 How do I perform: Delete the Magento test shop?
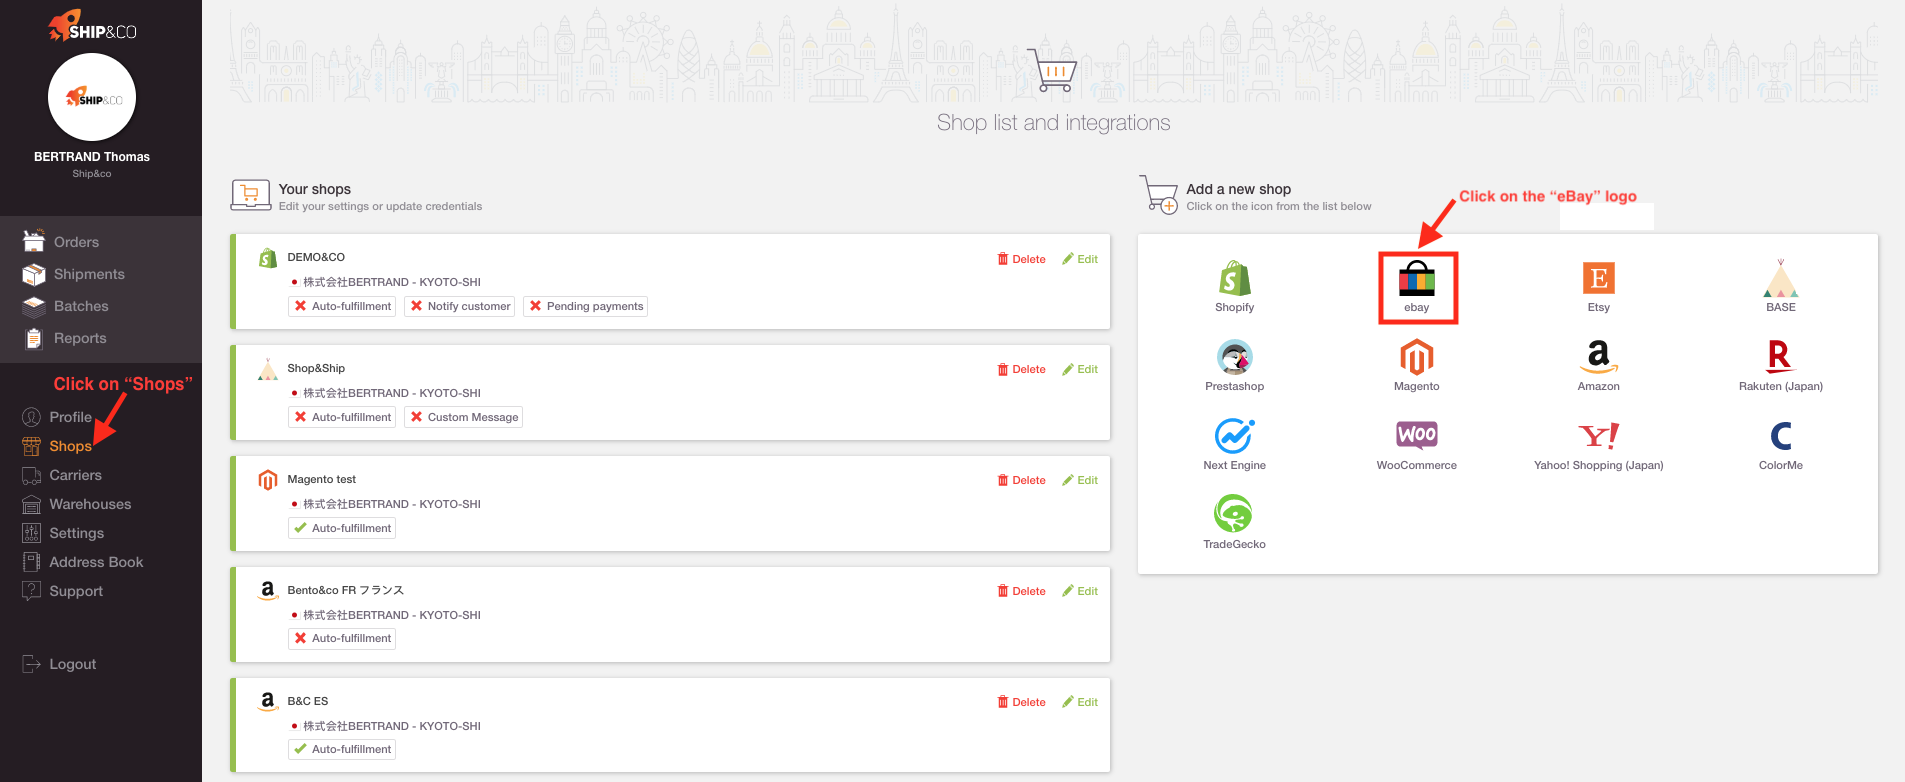coord(1021,480)
